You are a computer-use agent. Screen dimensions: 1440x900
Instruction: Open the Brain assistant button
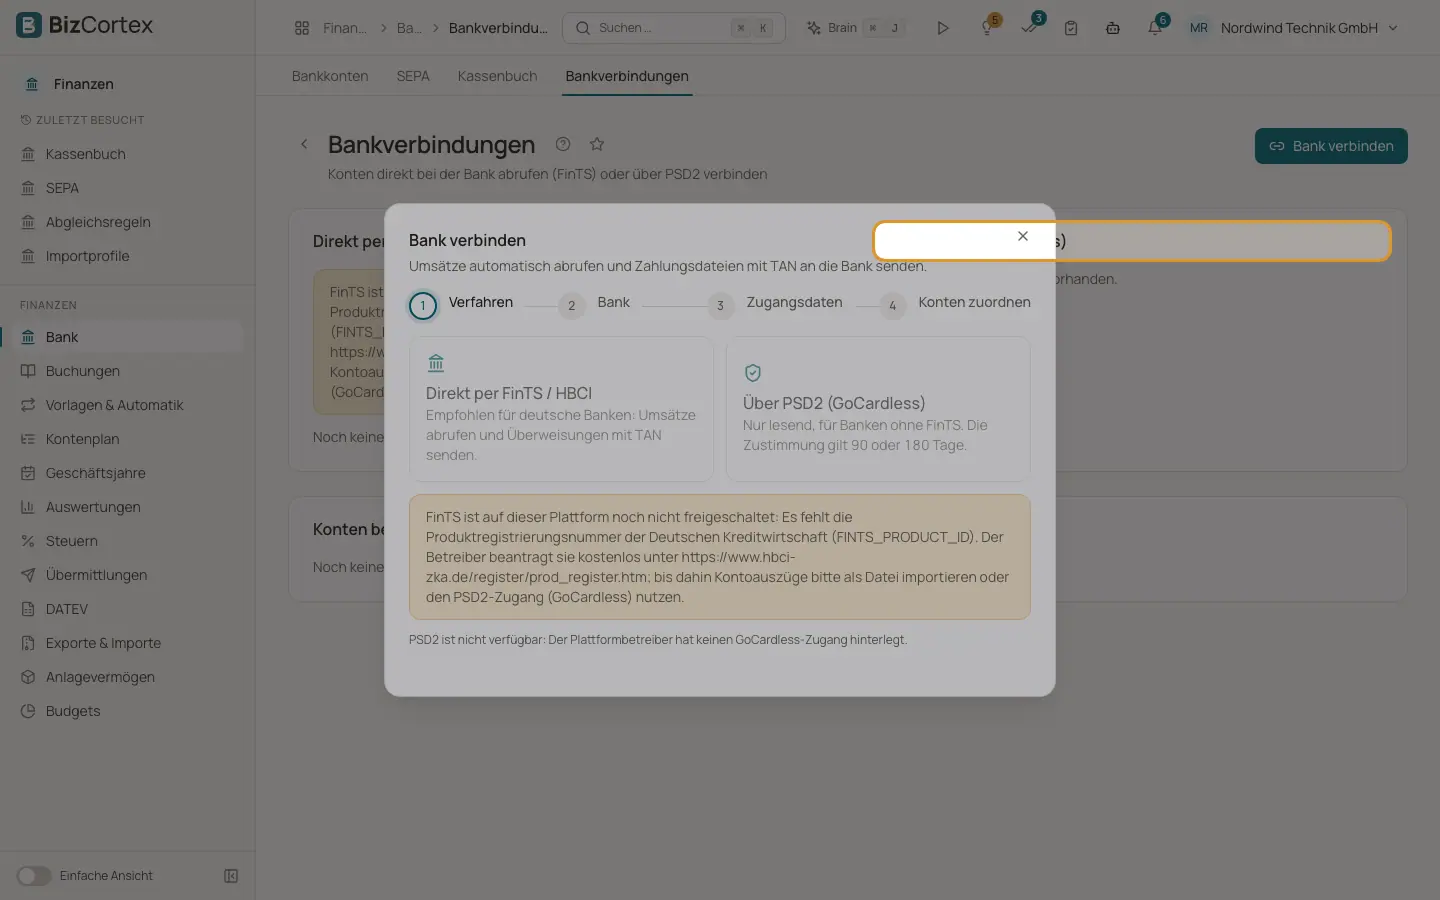pyautogui.click(x=855, y=28)
